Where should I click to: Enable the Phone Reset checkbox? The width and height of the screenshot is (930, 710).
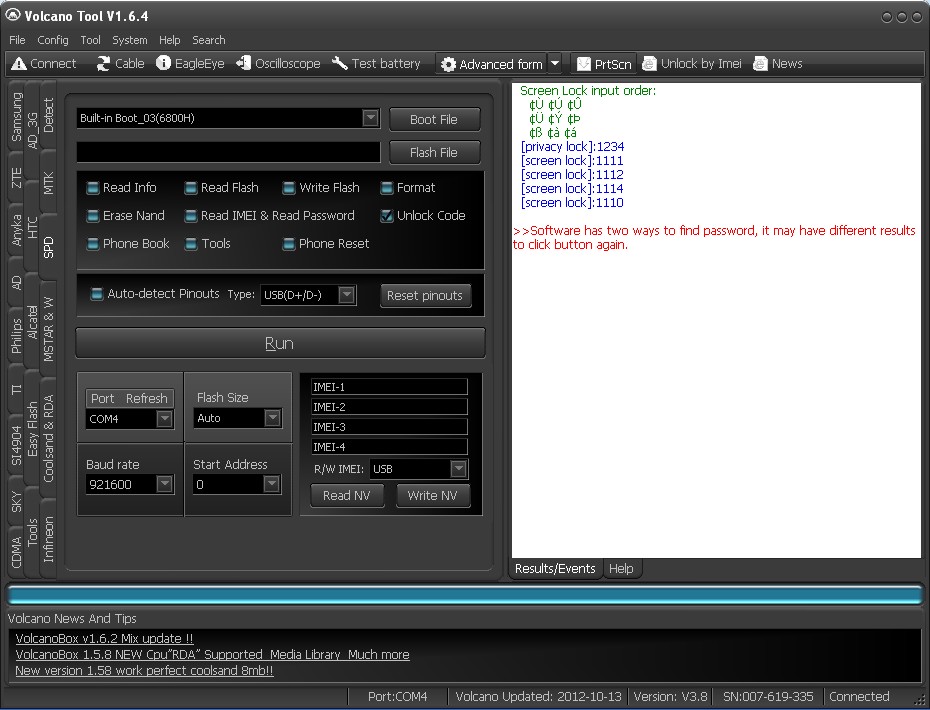pos(289,244)
